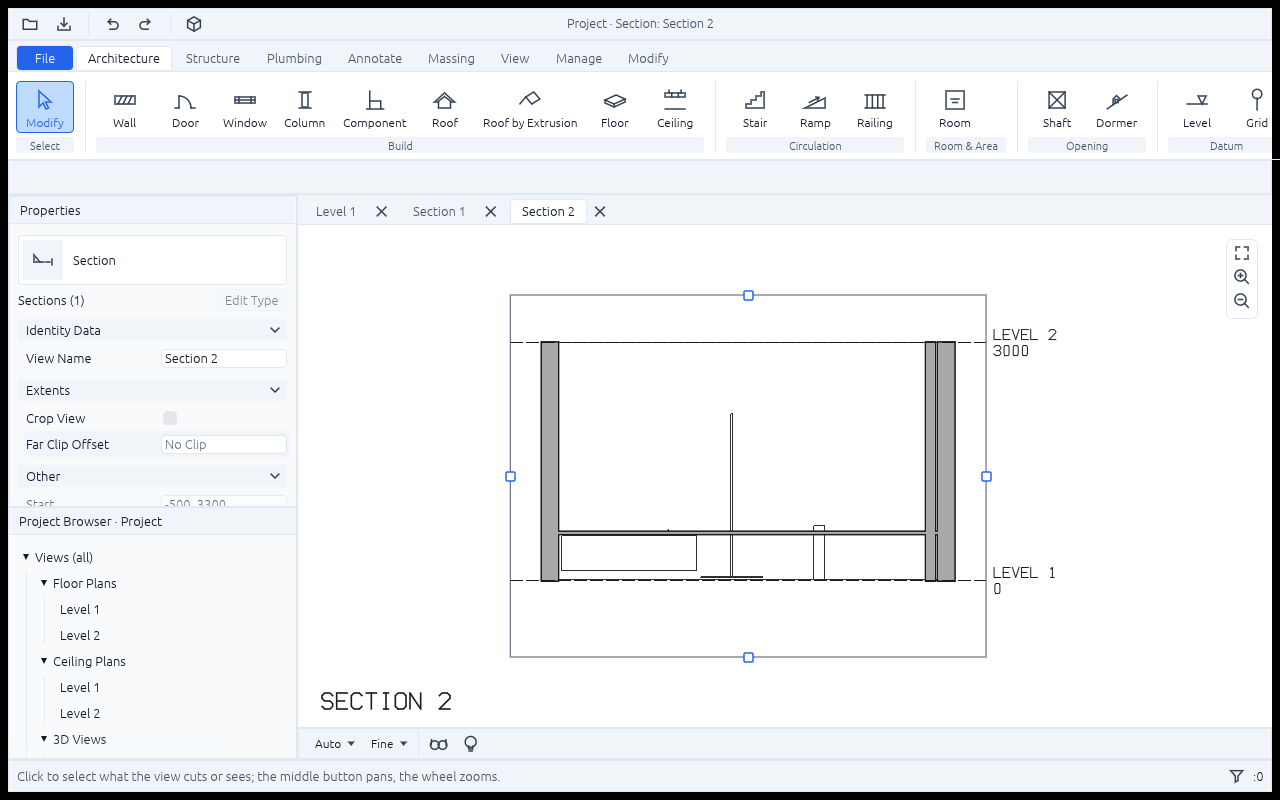Screen dimensions: 1280x800
Task: Click the zoom-to-fit icon in view
Action: (1242, 253)
